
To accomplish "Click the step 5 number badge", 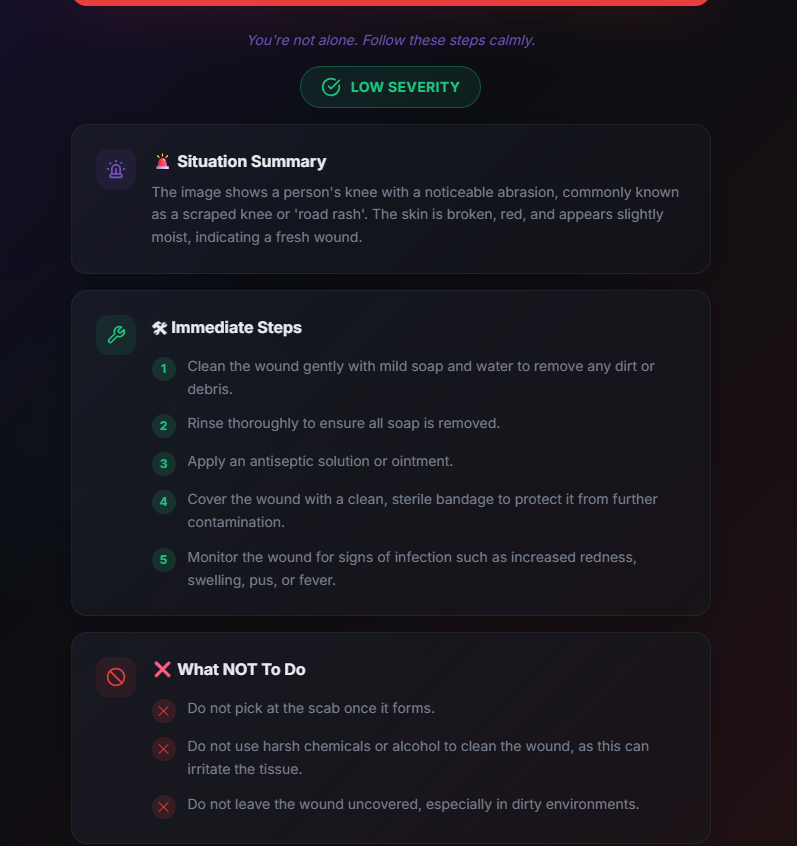I will tap(164, 560).
